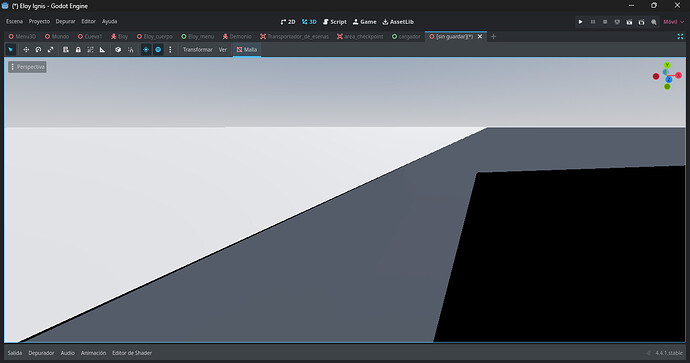Select the Move mode tool icon
Screen dimensions: 690x363
point(26,50)
